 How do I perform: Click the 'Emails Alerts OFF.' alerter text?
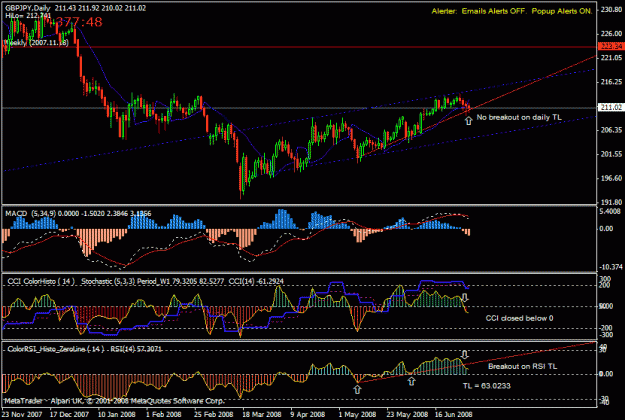(494, 11)
